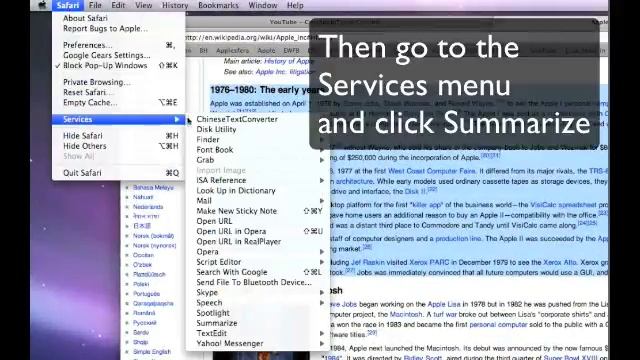Open the Bookmarks menu
This screenshot has height=360, width=640.
coord(218,5)
